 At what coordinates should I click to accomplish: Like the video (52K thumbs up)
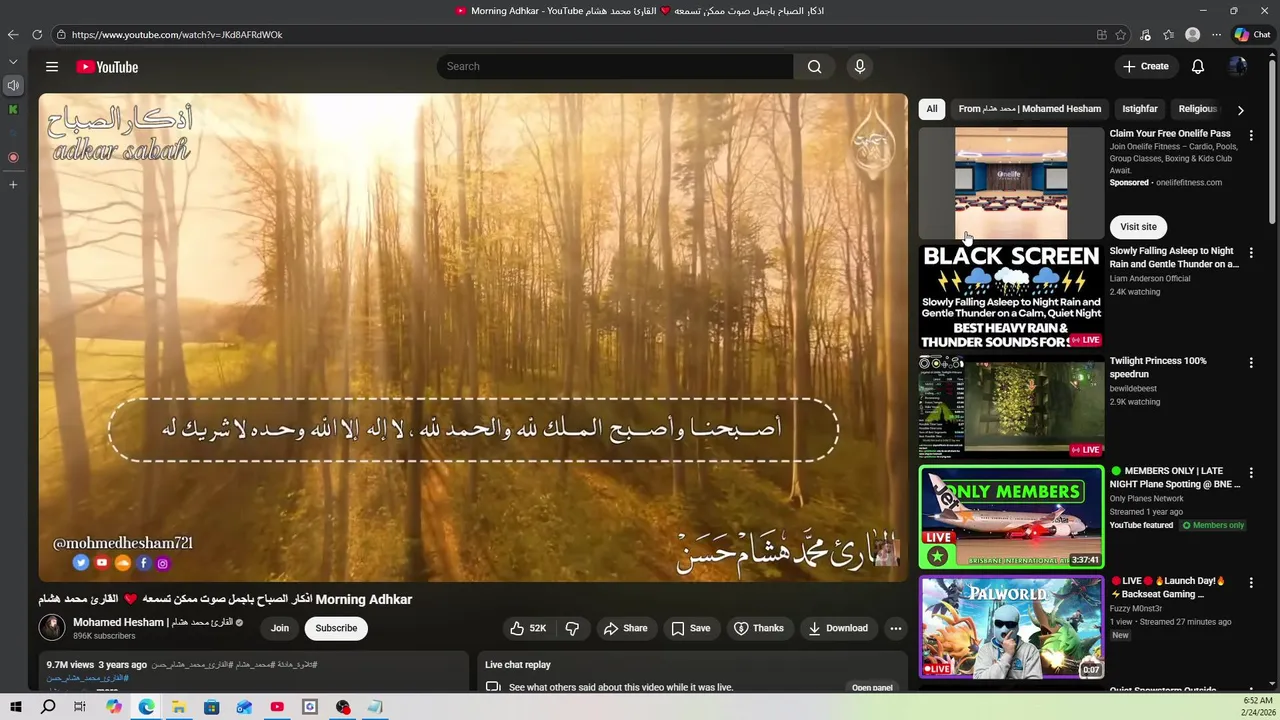coord(528,628)
